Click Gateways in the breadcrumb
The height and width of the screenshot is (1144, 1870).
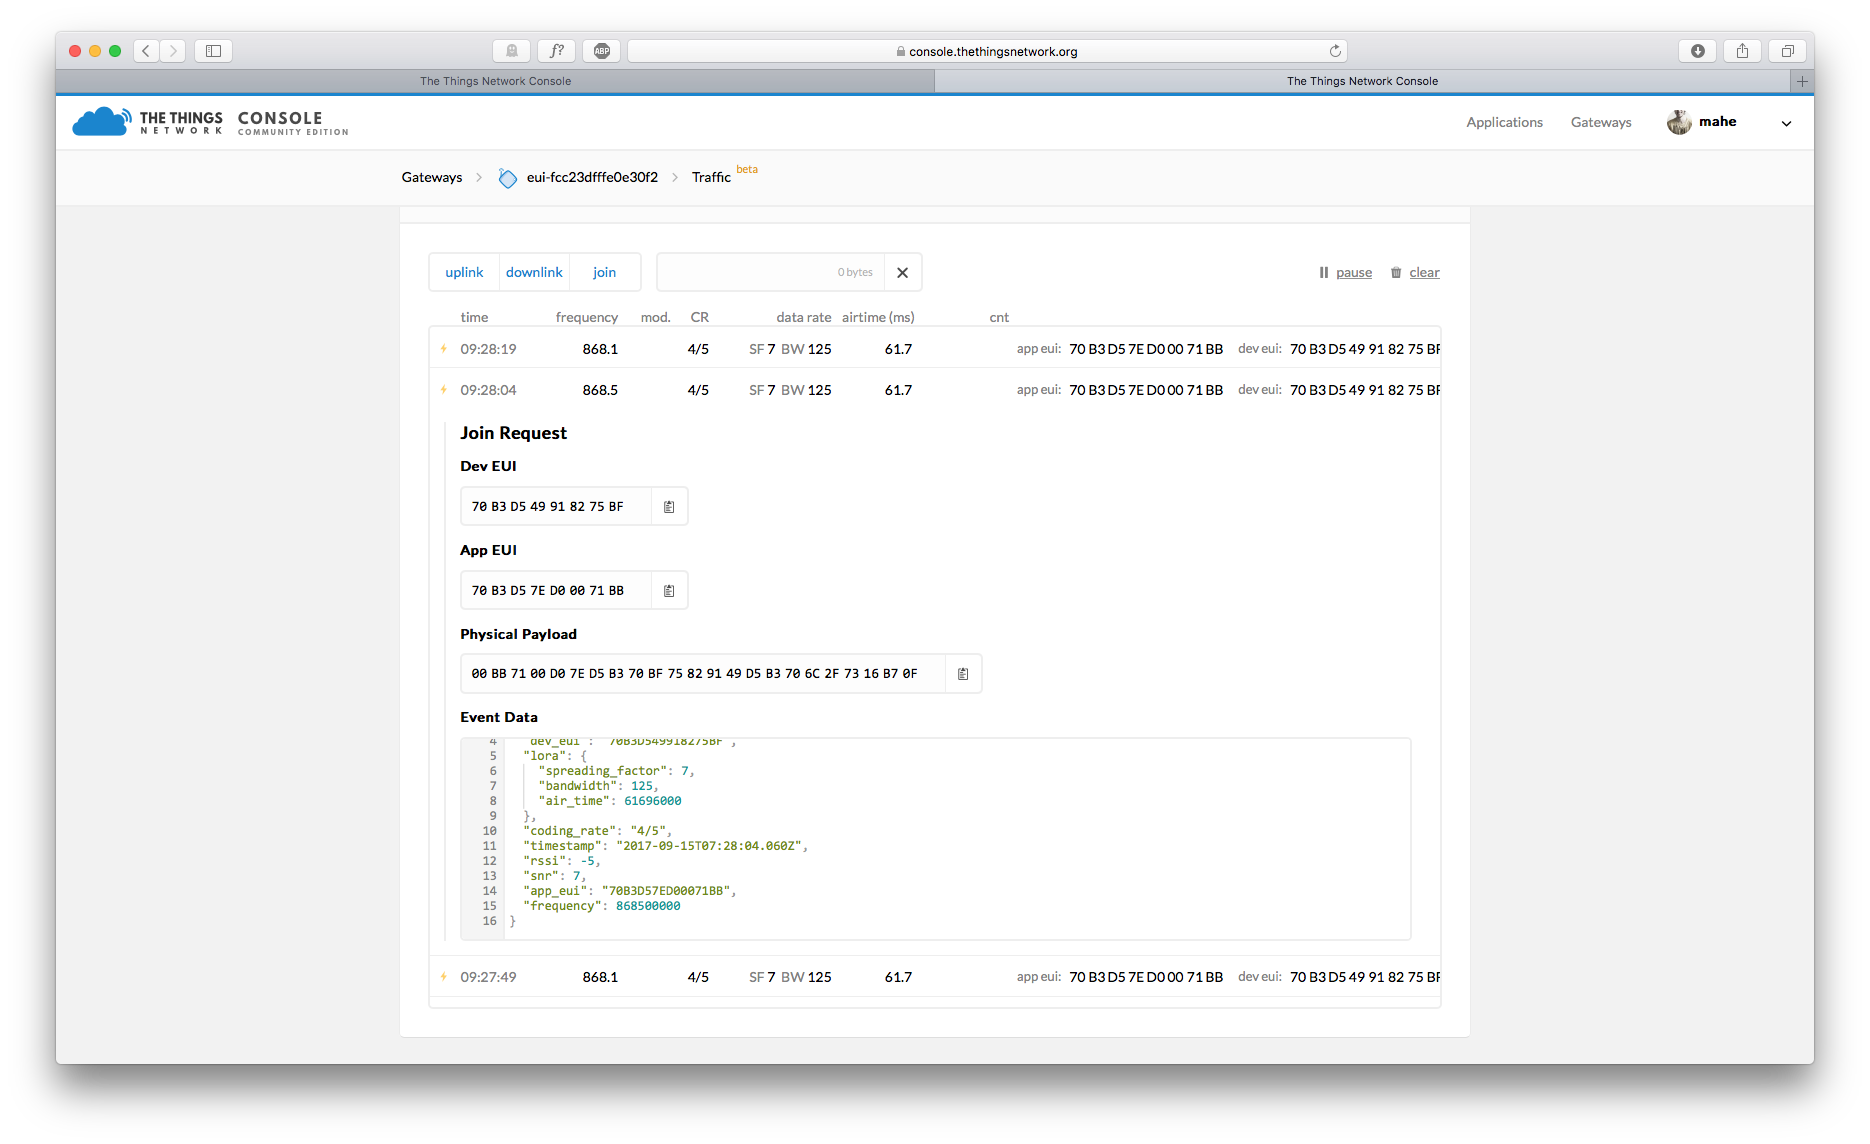click(x=432, y=177)
